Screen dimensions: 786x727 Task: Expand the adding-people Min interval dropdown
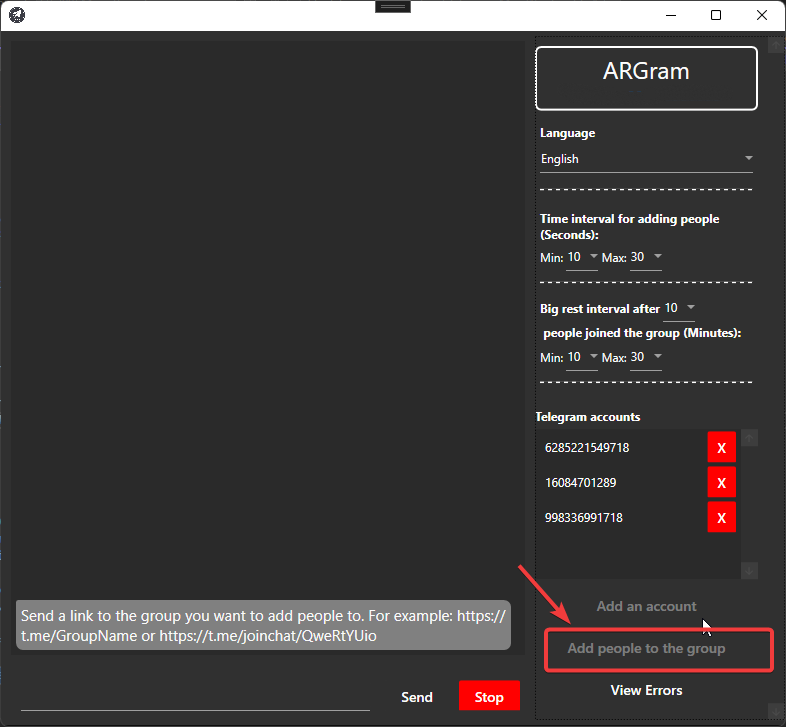(583, 257)
